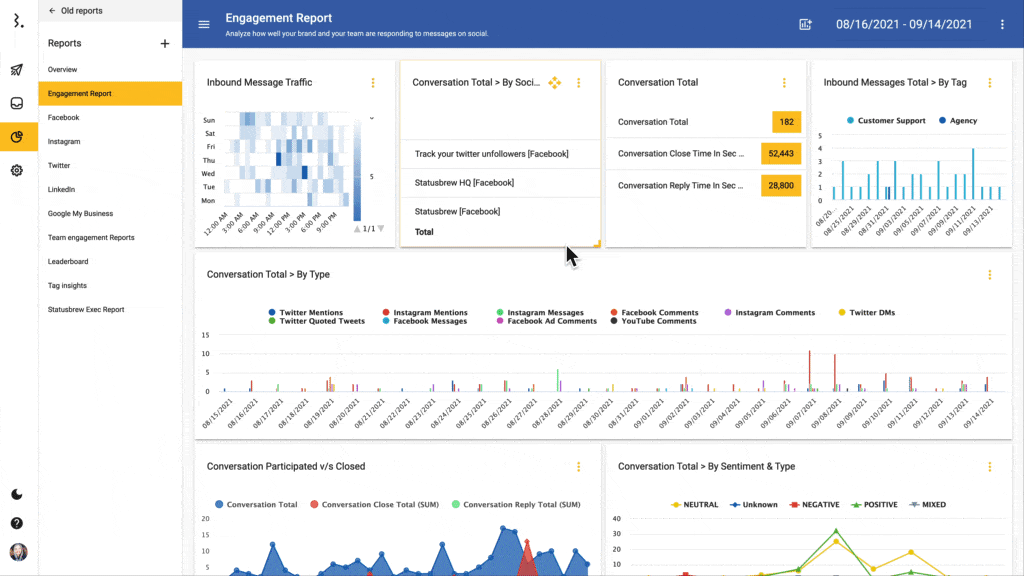The image size is (1024, 576).
Task: Open the Help question mark icon
Action: [x=17, y=523]
